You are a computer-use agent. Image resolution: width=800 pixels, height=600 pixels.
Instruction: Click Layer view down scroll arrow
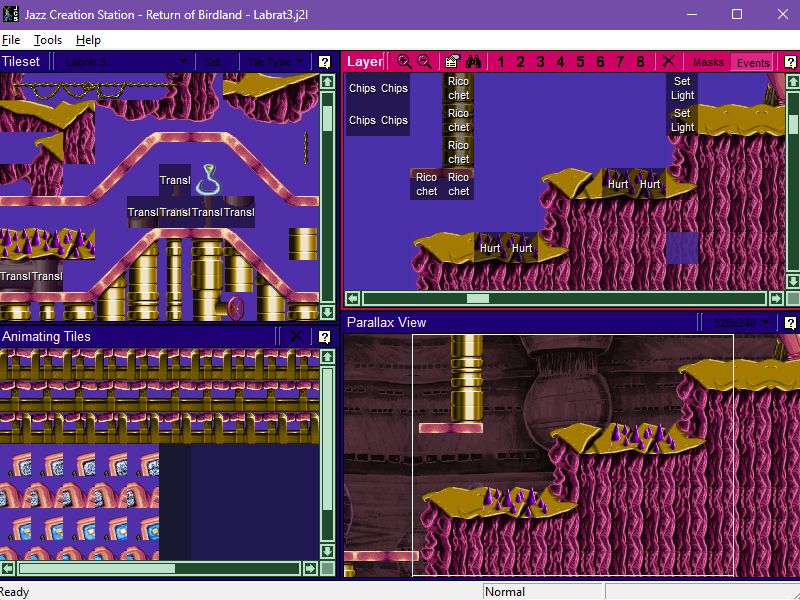click(x=793, y=281)
